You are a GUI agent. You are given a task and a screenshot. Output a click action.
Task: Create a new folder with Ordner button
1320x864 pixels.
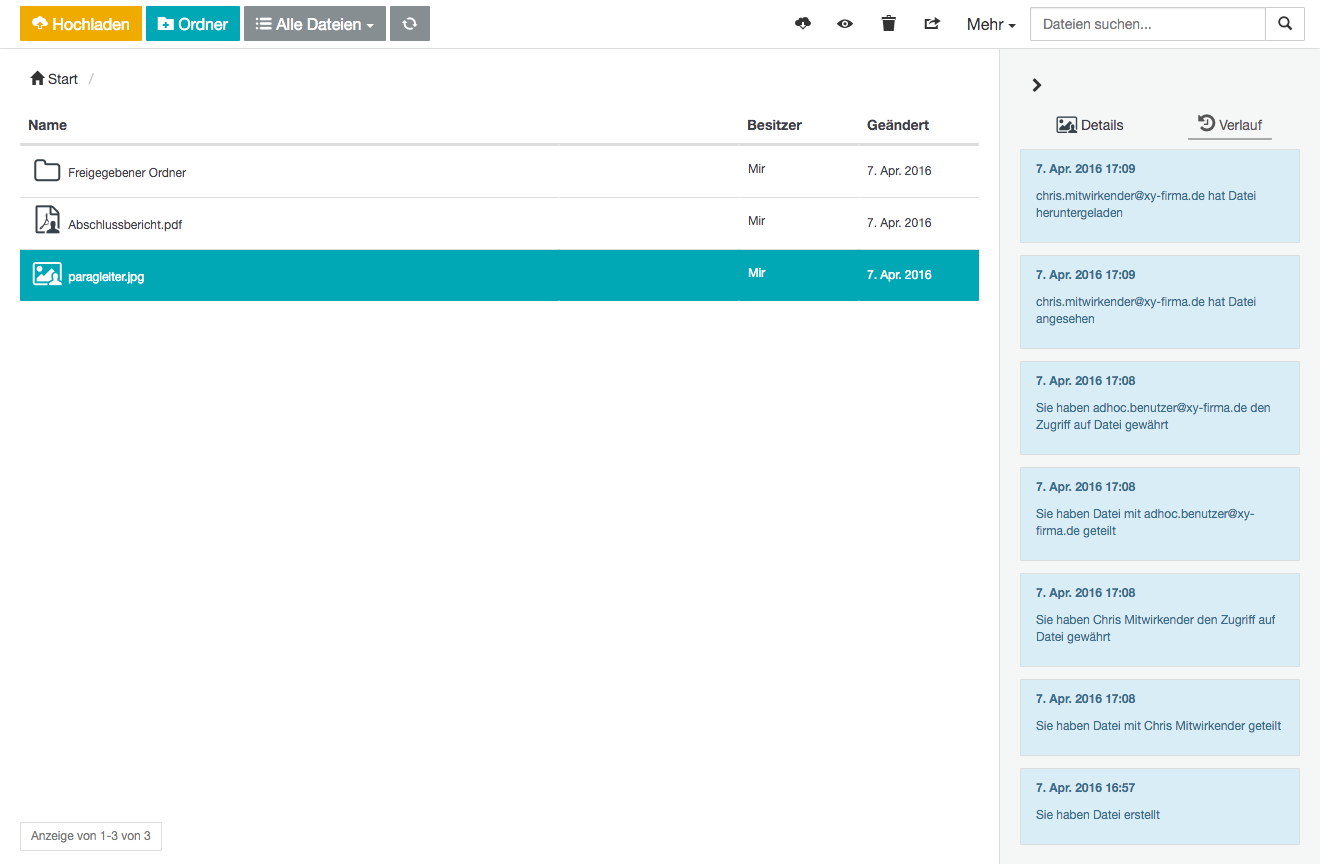coord(193,24)
